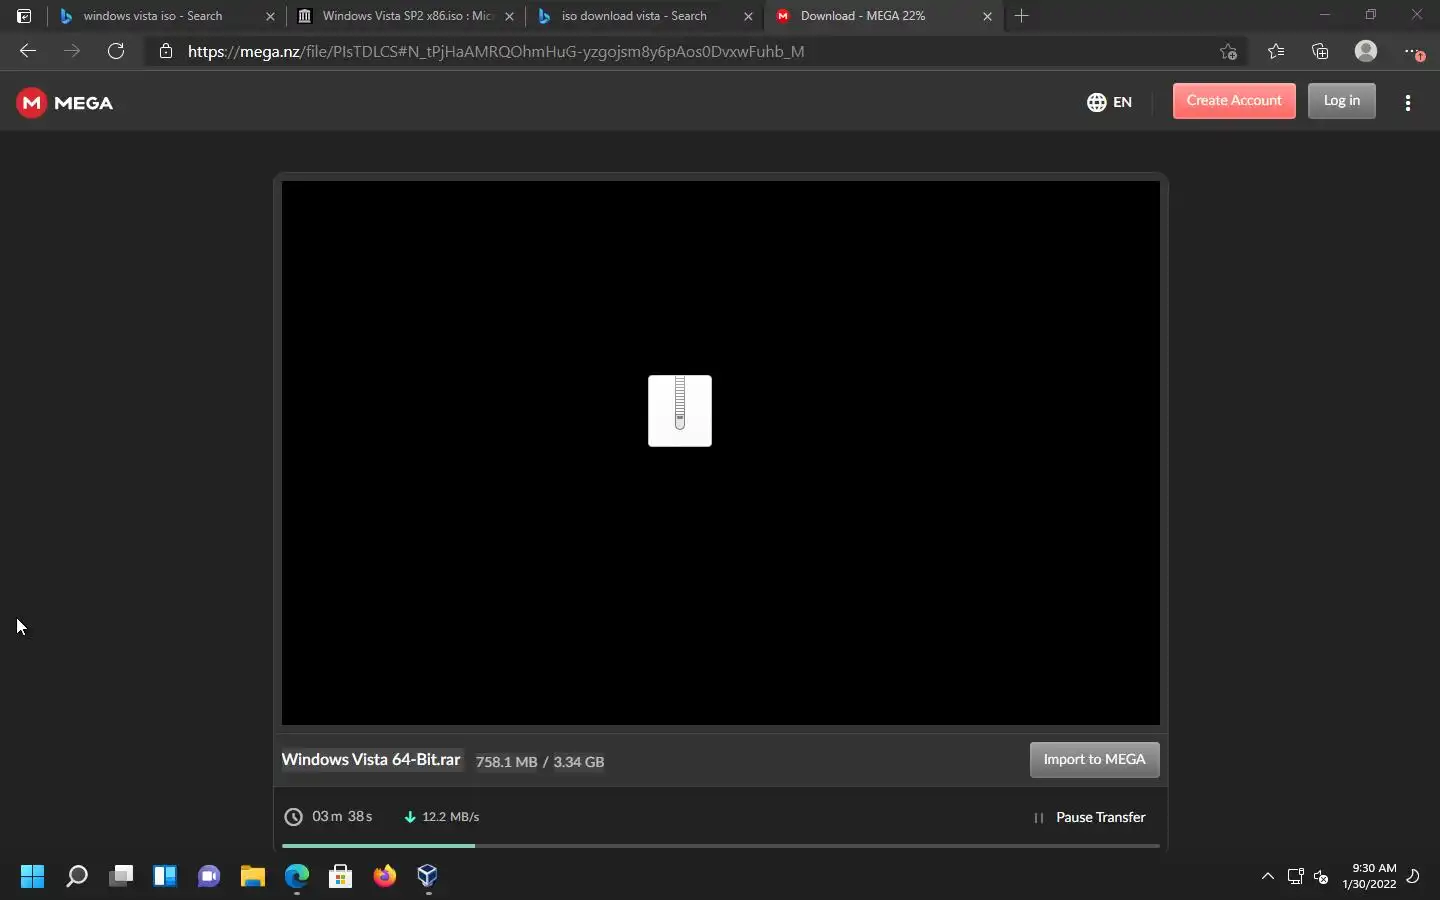Show hidden system tray icons

tap(1268, 877)
